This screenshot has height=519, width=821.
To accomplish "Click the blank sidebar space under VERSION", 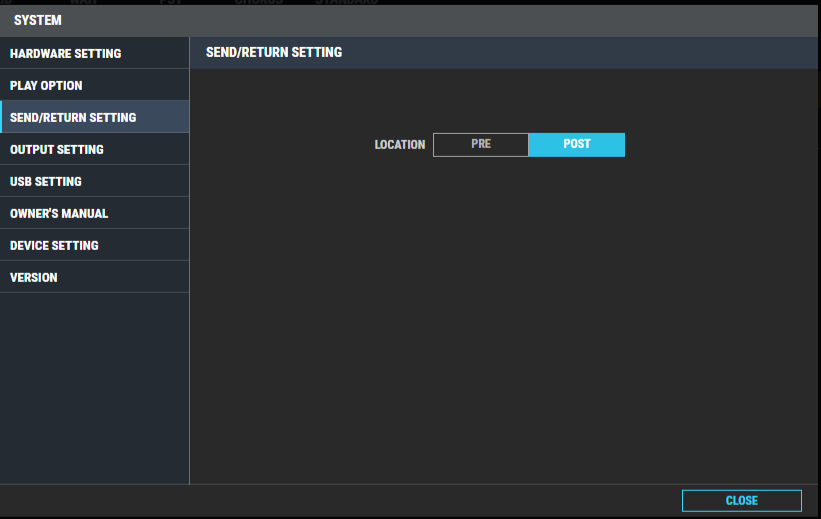I will 94,390.
